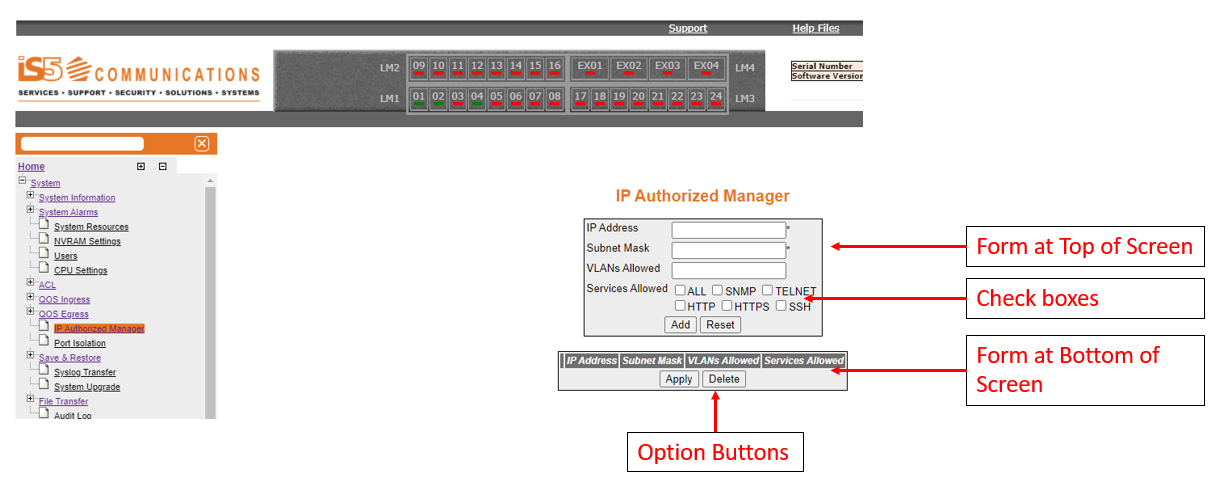Screen dimensions: 1228x497
Task: Check the SSH service checkbox
Action: tap(781, 306)
